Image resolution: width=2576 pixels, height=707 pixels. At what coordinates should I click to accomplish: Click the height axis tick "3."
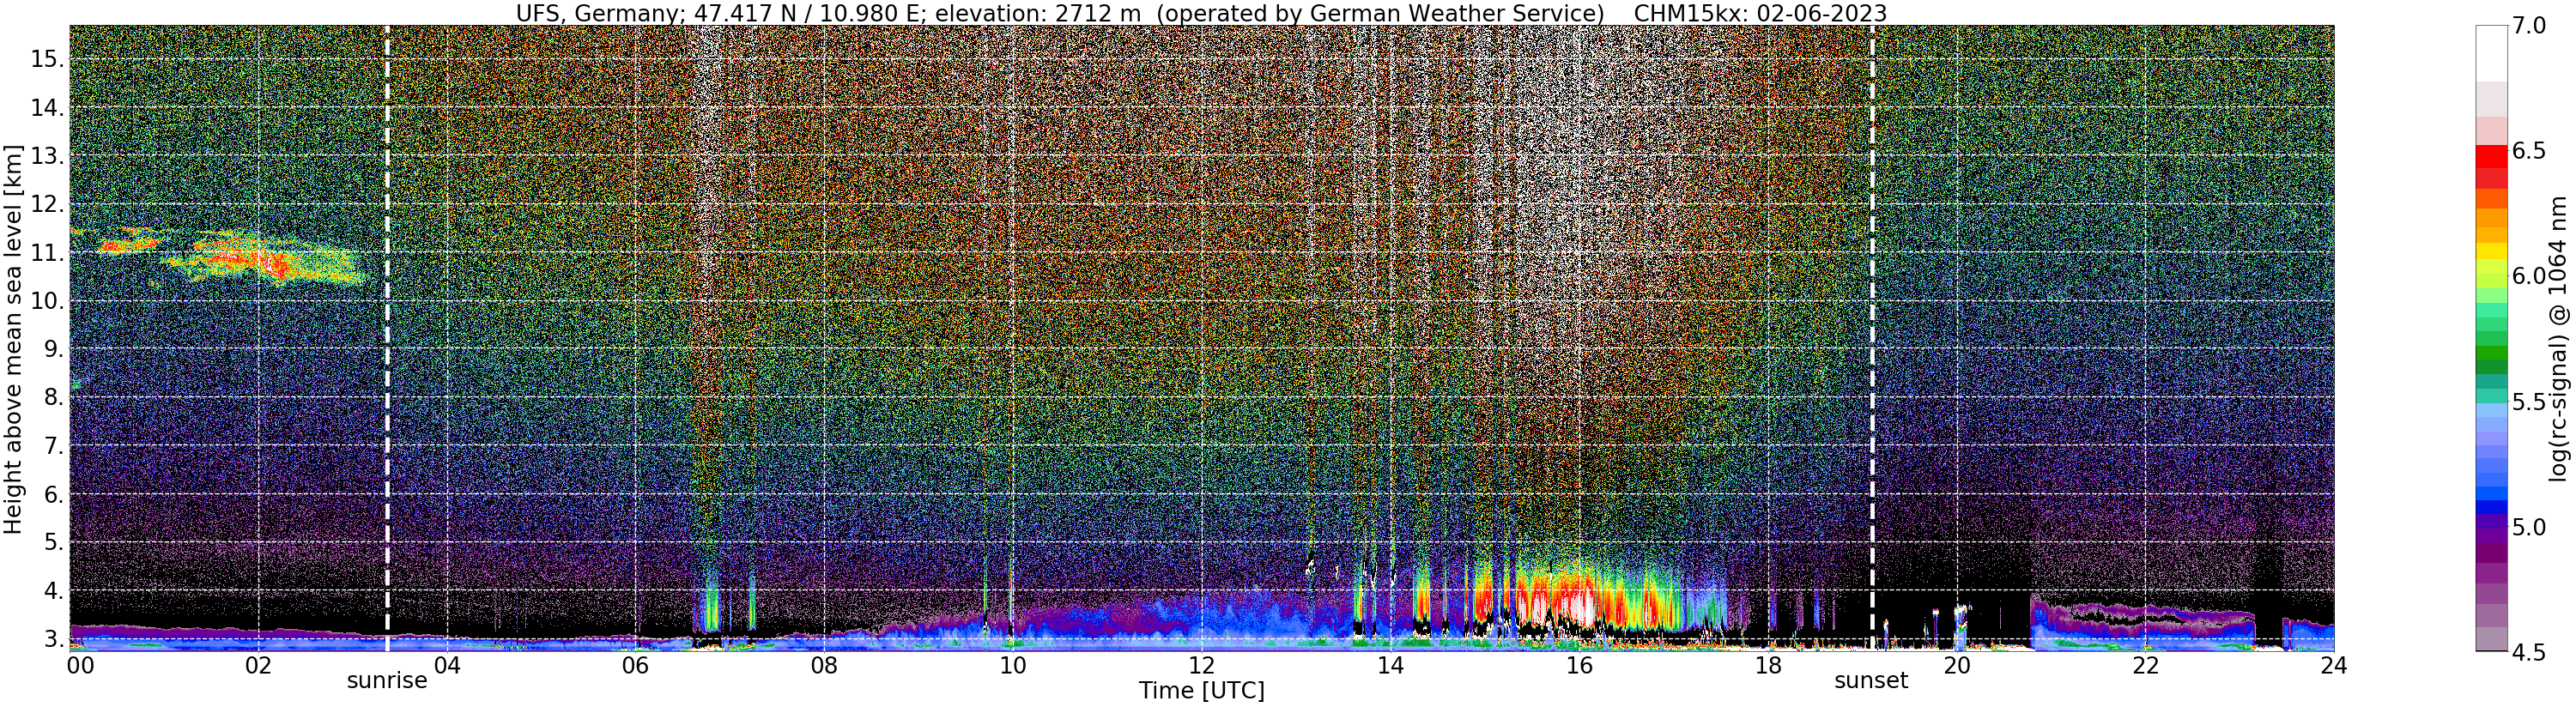coord(52,639)
